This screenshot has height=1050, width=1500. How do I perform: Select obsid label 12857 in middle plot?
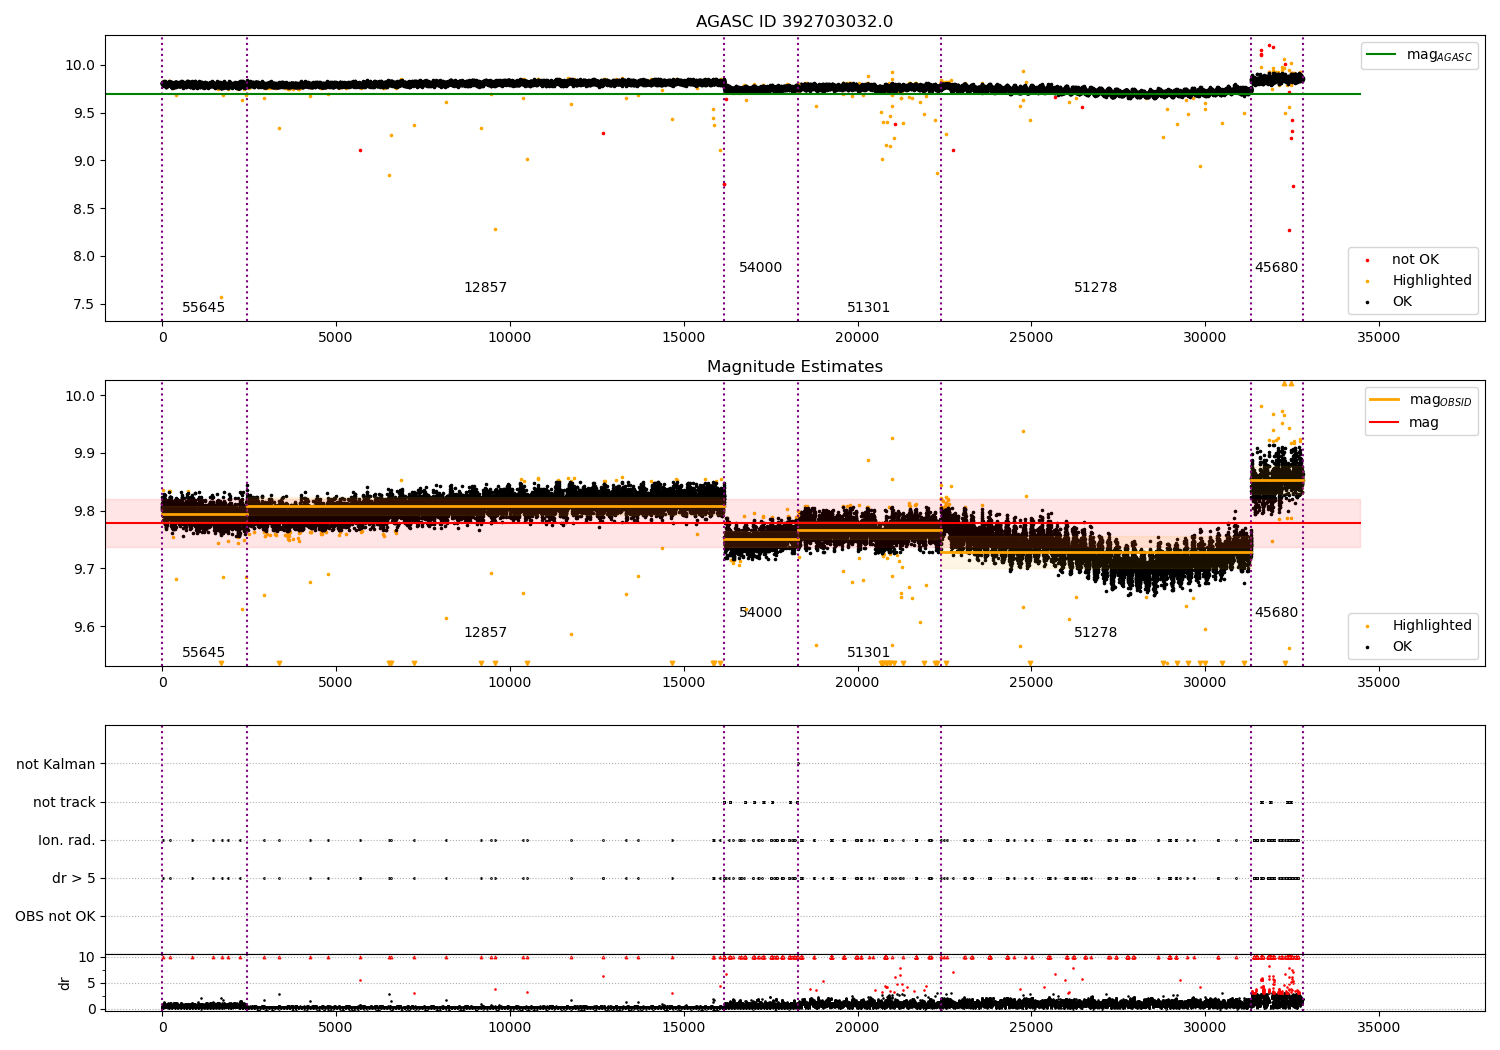click(485, 633)
